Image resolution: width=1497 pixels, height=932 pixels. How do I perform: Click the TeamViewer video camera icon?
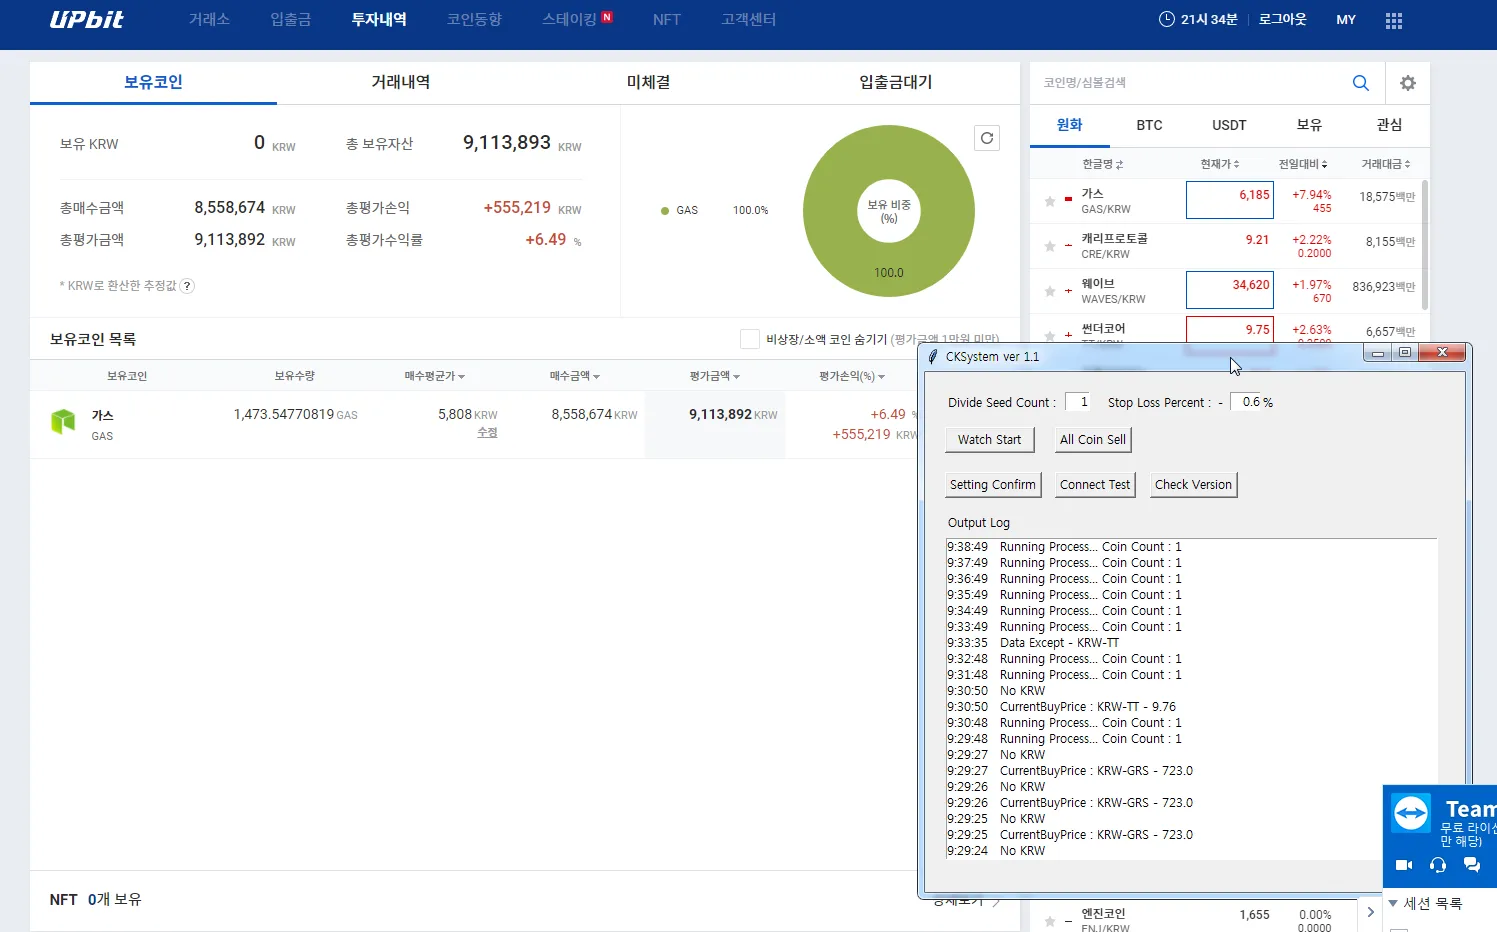(x=1404, y=864)
